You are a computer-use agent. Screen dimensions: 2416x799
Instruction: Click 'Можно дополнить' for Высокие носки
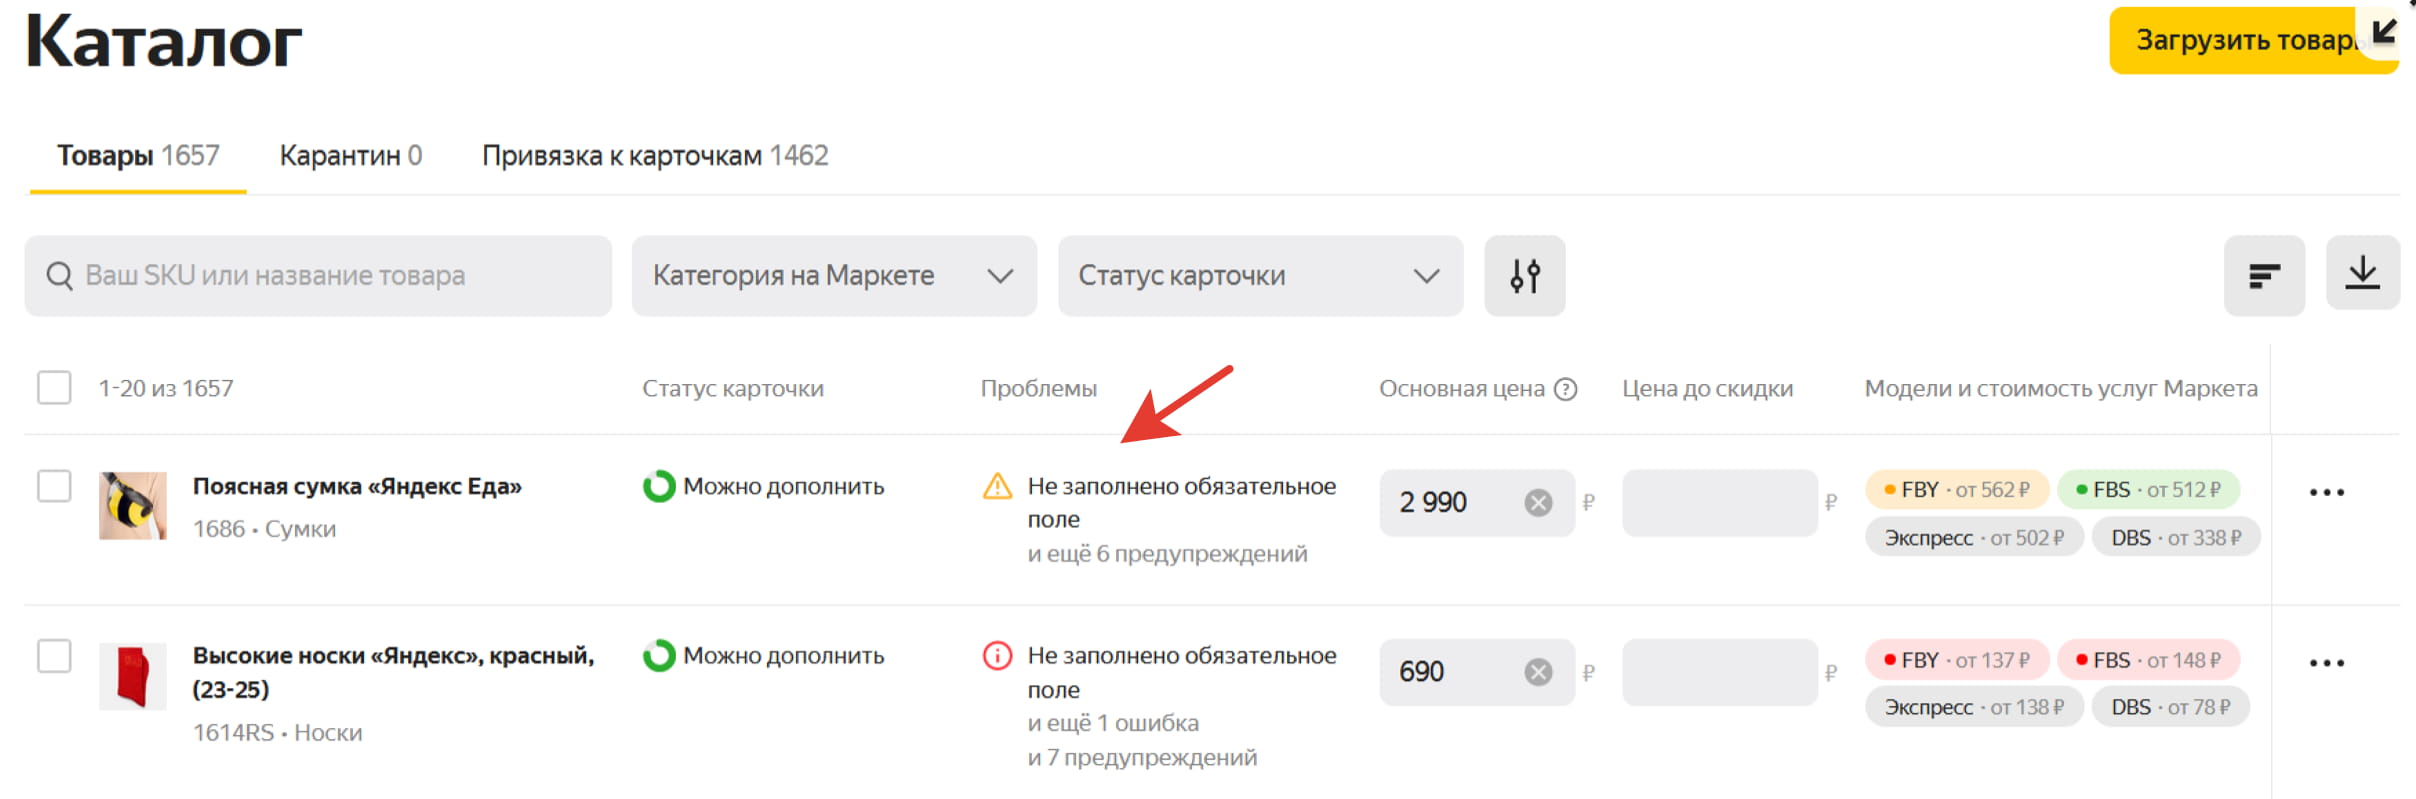(x=783, y=656)
